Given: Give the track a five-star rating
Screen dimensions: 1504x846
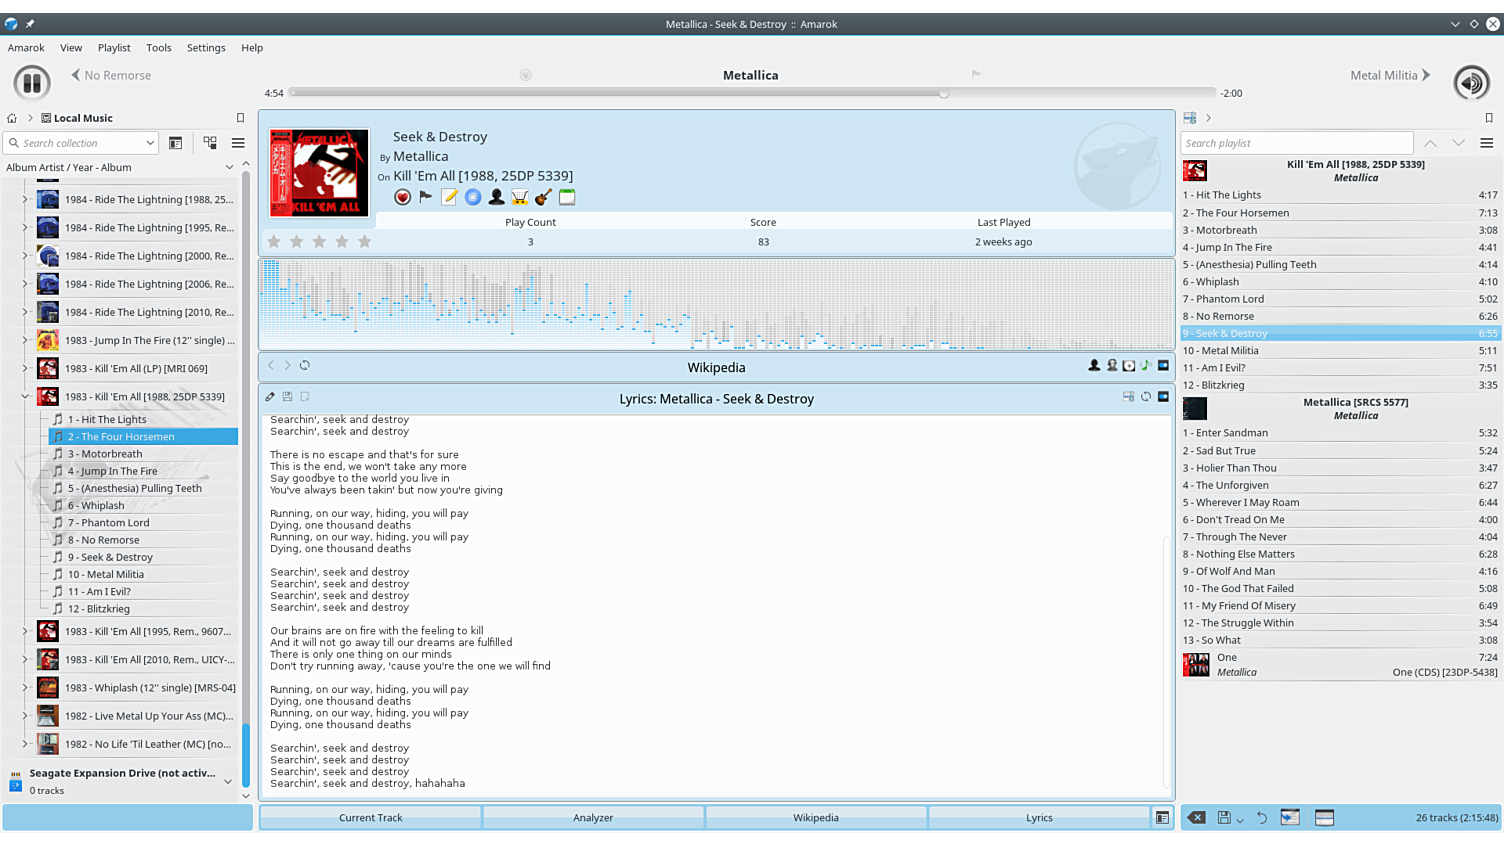Looking at the screenshot, I should point(365,242).
